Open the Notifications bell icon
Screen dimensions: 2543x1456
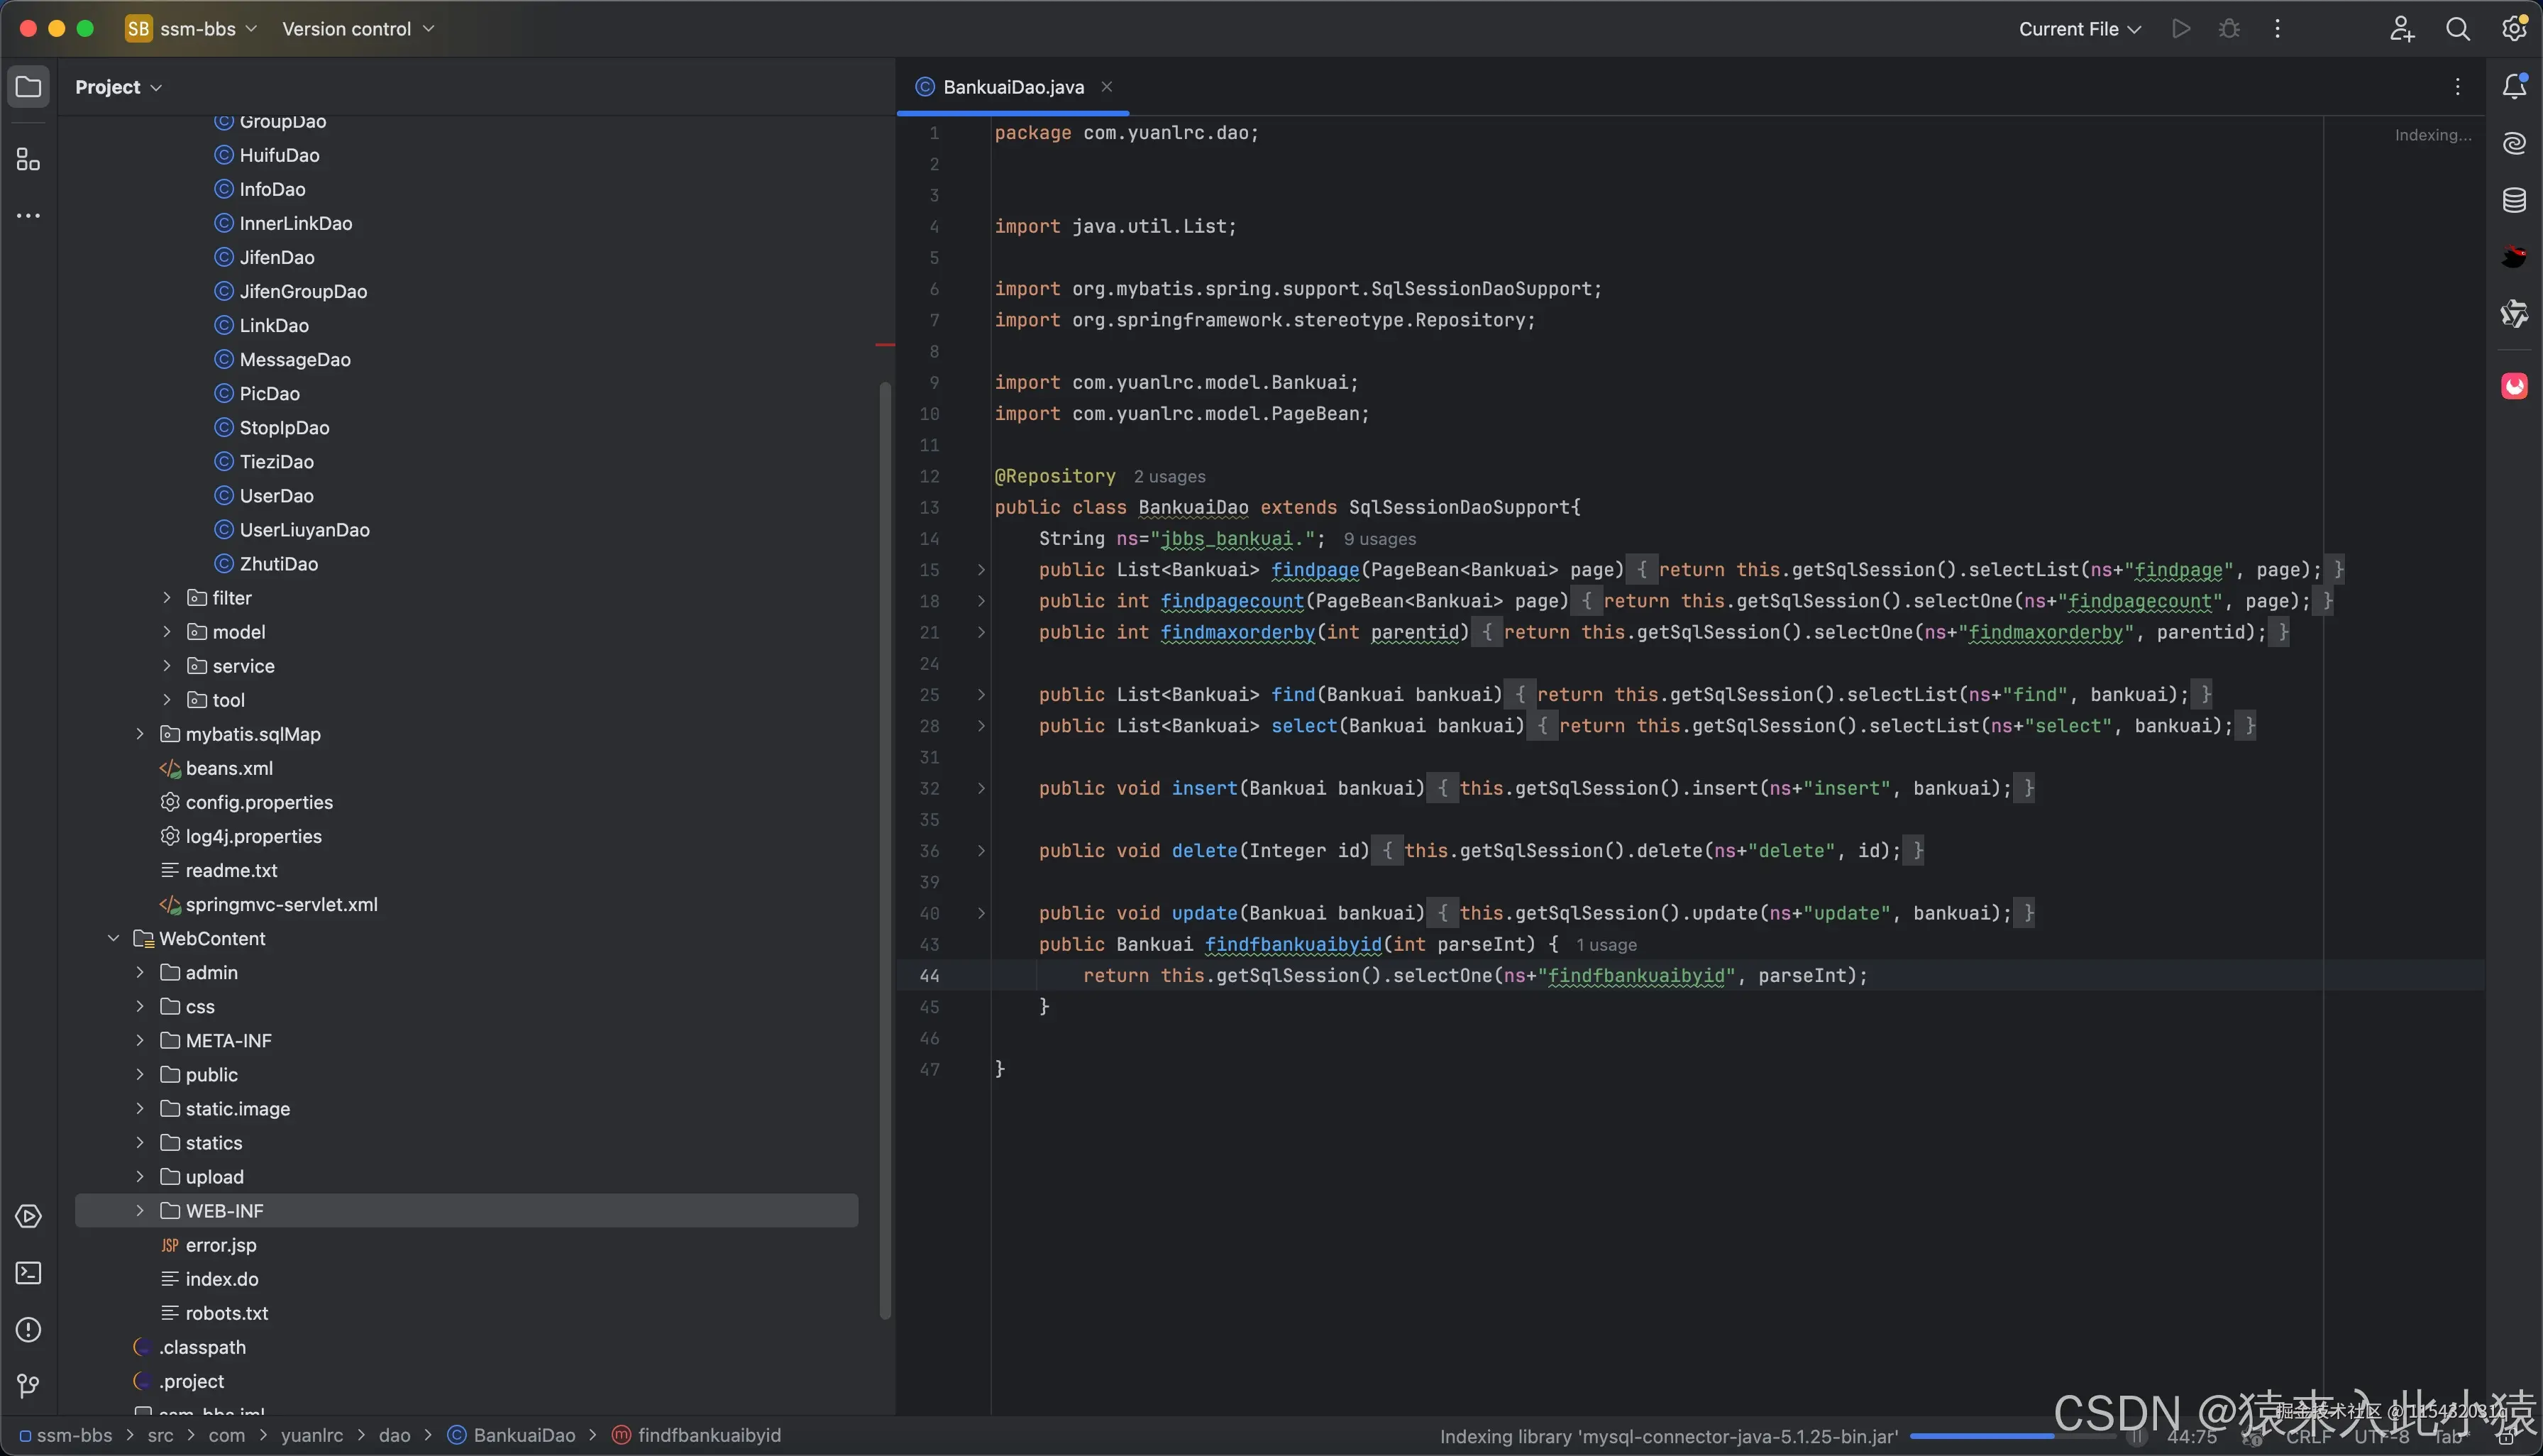(x=2514, y=87)
